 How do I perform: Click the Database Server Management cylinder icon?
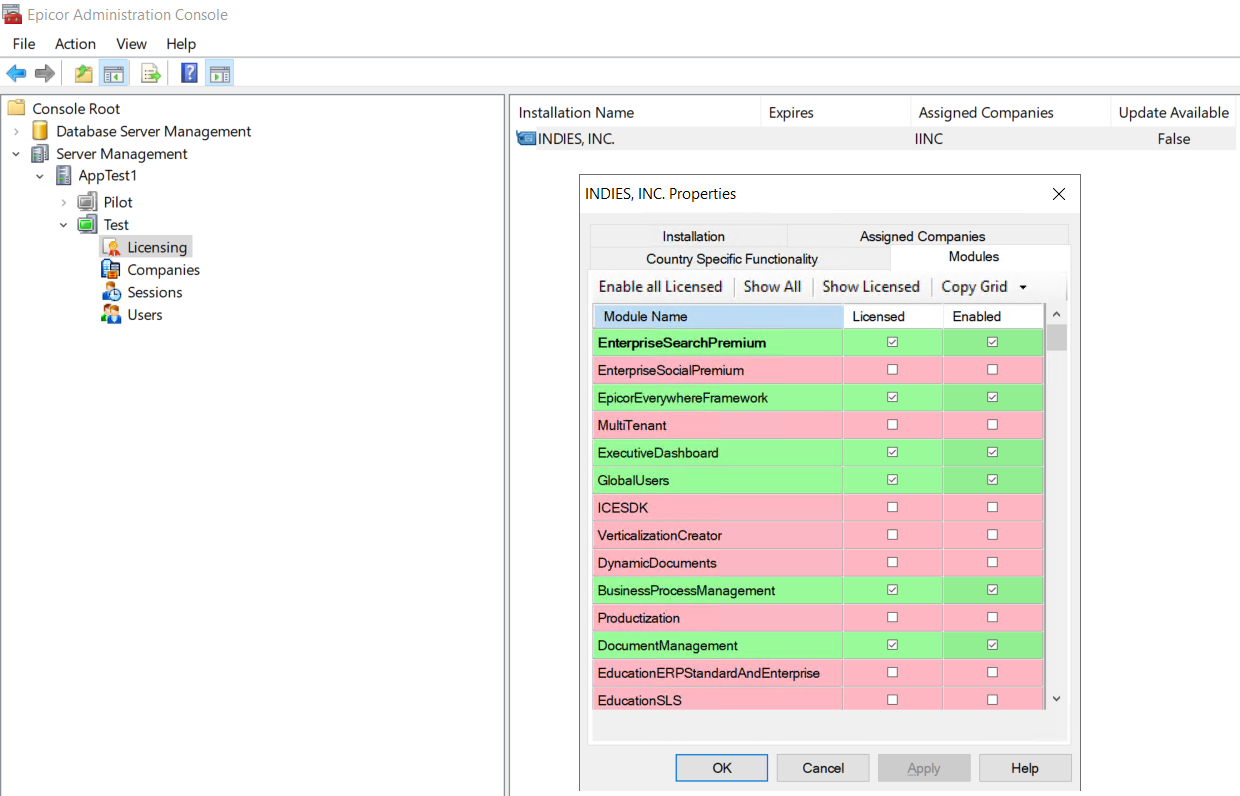pyautogui.click(x=40, y=131)
